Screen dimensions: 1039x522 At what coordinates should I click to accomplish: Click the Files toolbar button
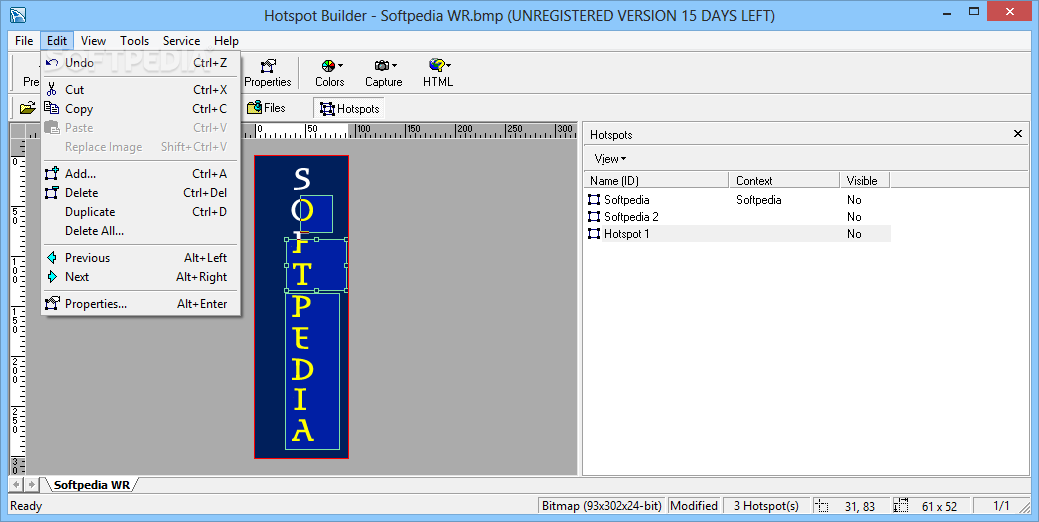click(x=266, y=108)
